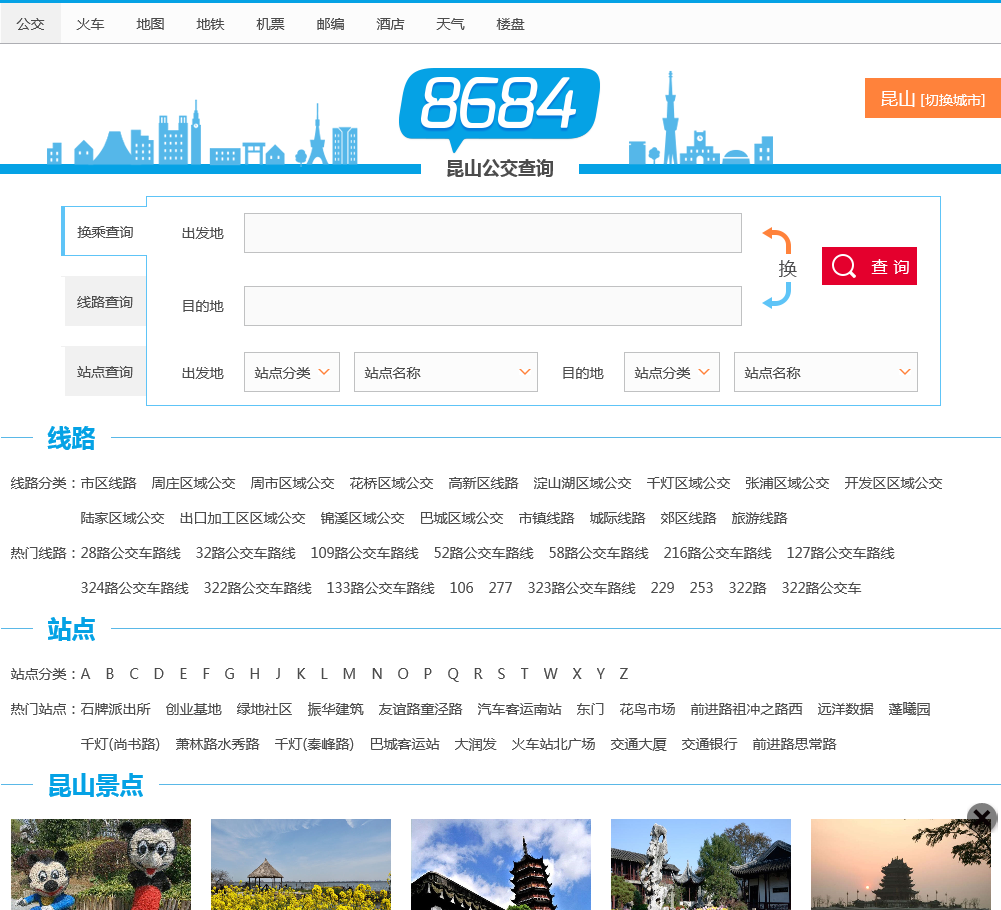Open the 火车 navigation item
Screen dimensions: 1001x910
pos(90,24)
